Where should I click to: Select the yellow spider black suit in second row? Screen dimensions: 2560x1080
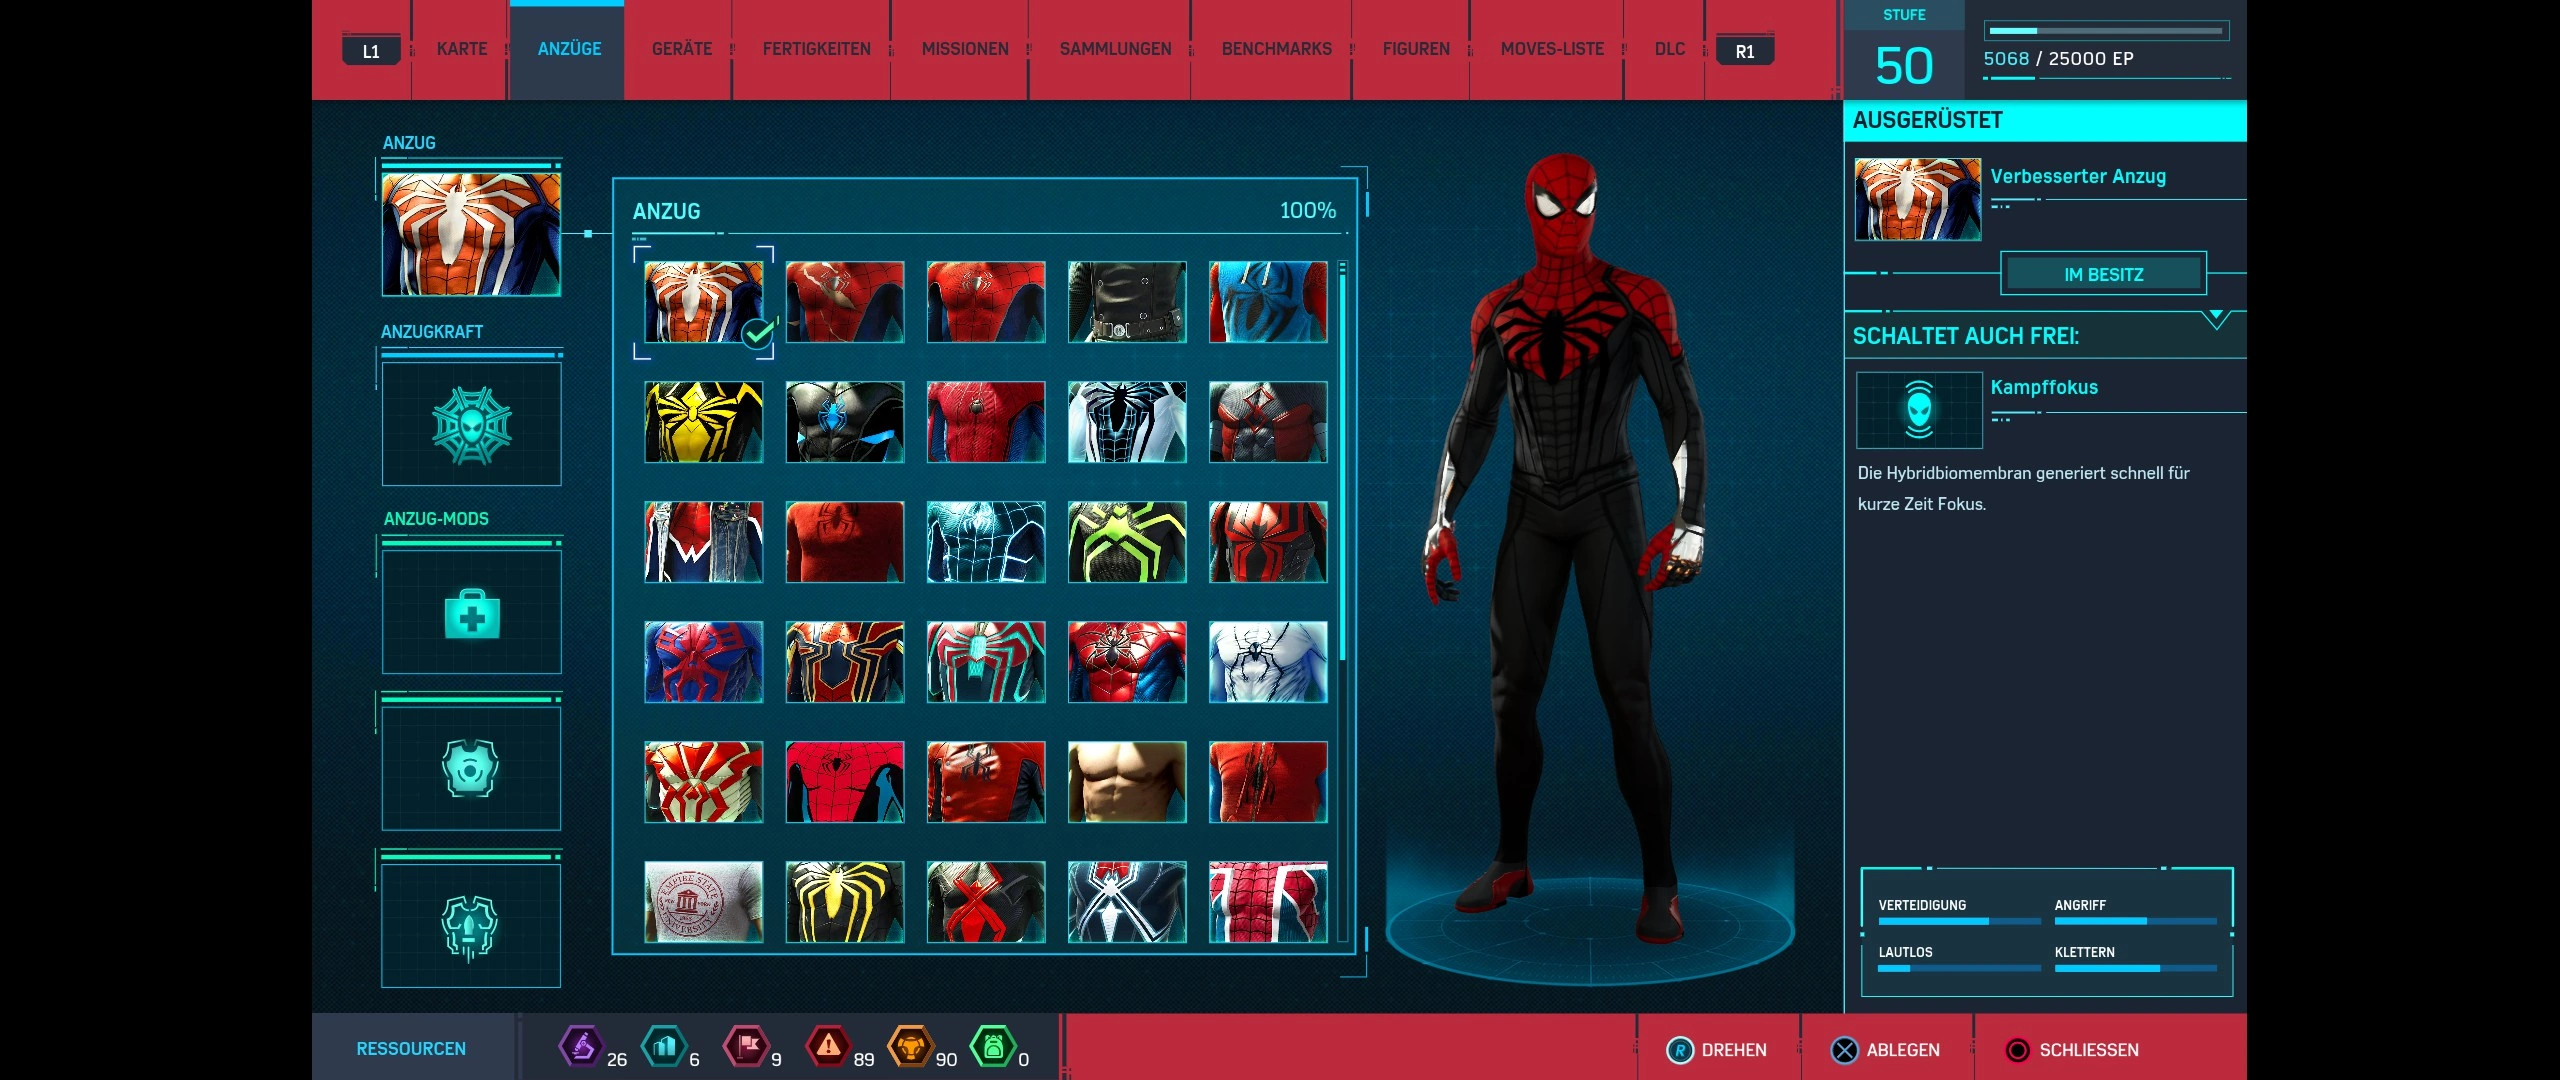pyautogui.click(x=704, y=422)
